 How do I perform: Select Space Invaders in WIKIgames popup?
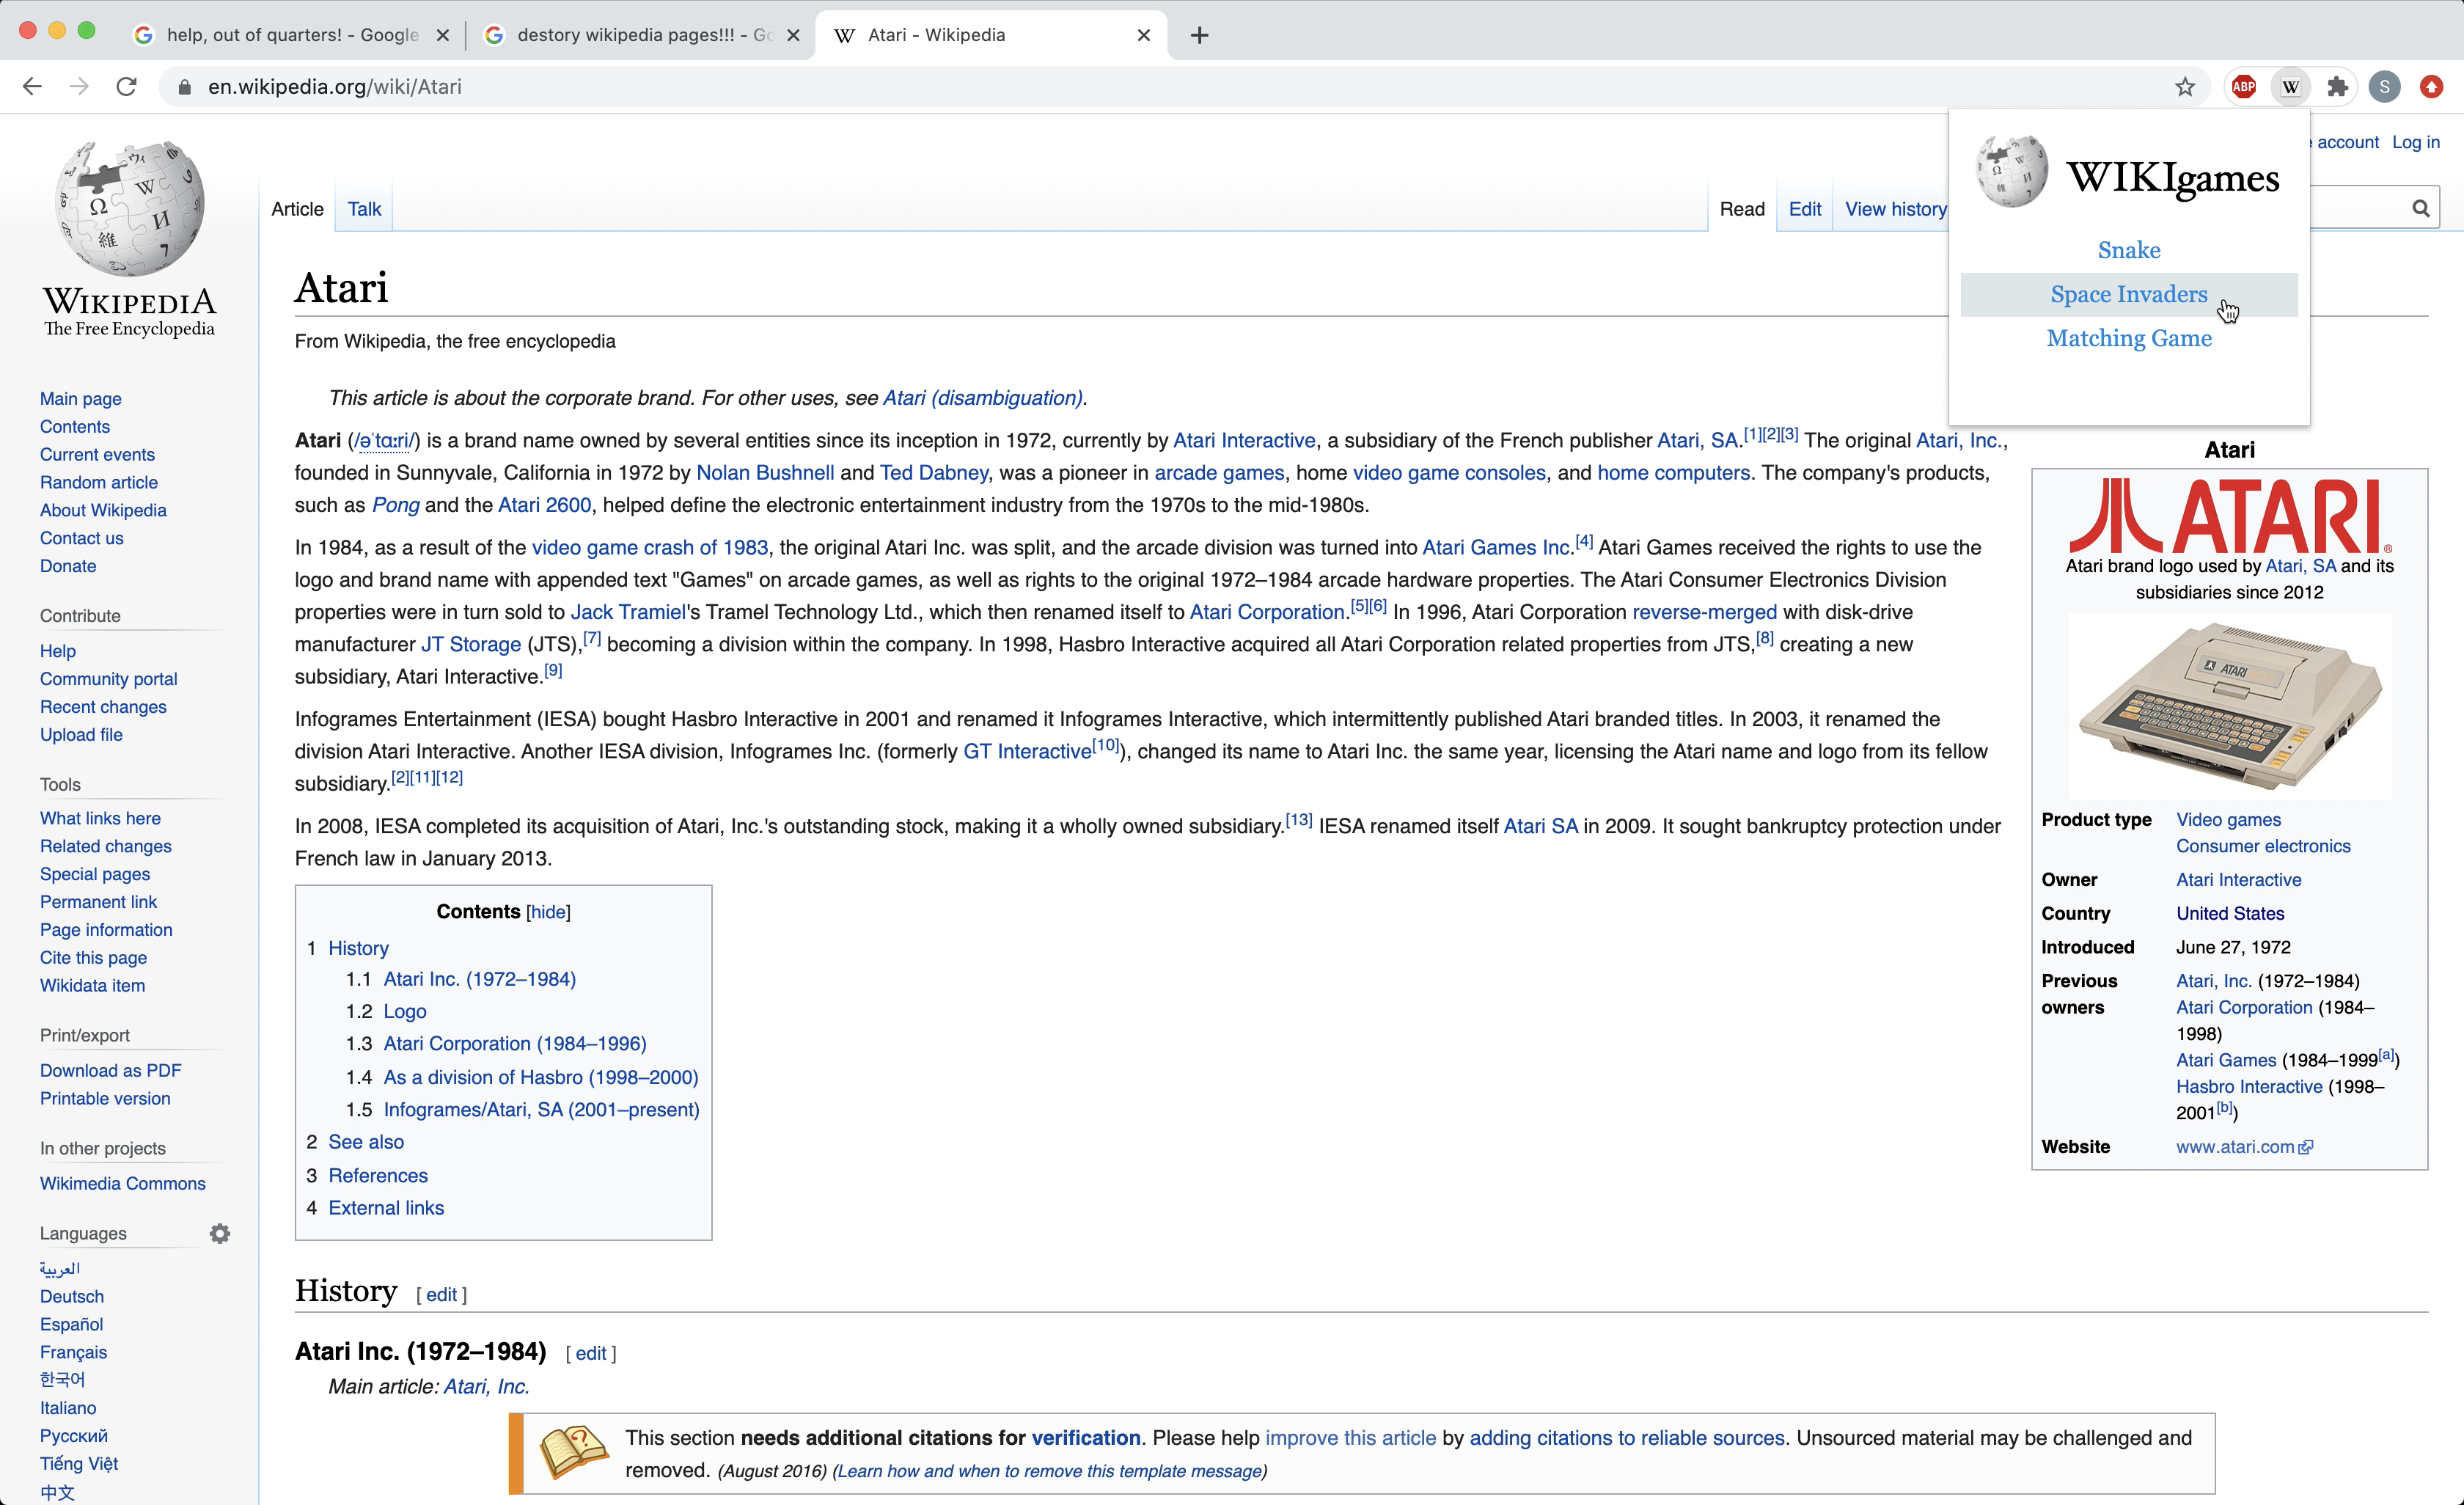pyautogui.click(x=2128, y=294)
